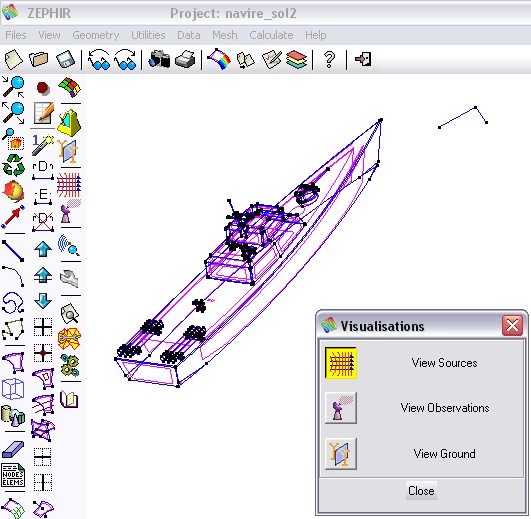Click the question mark help icon
This screenshot has height=519, width=531.
click(x=329, y=60)
